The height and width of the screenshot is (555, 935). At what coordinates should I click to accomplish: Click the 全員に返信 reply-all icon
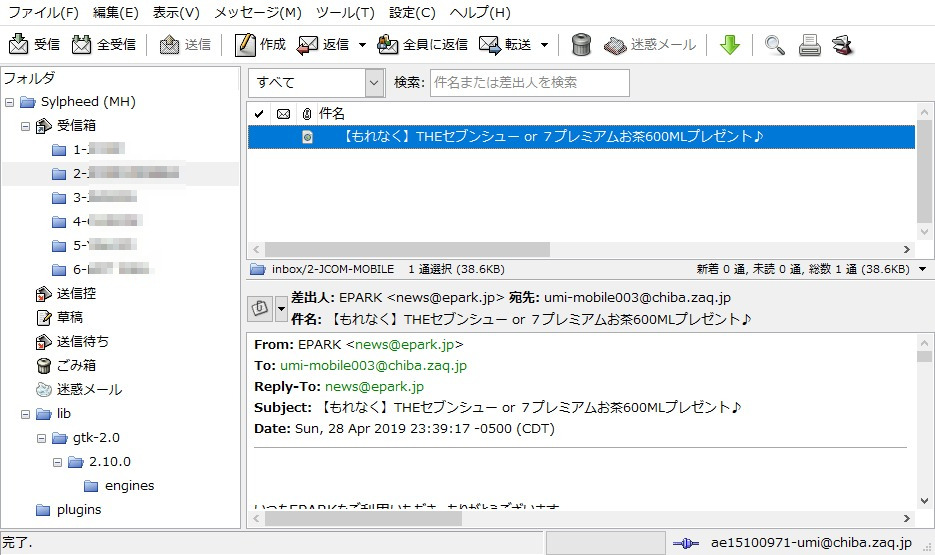coord(389,45)
